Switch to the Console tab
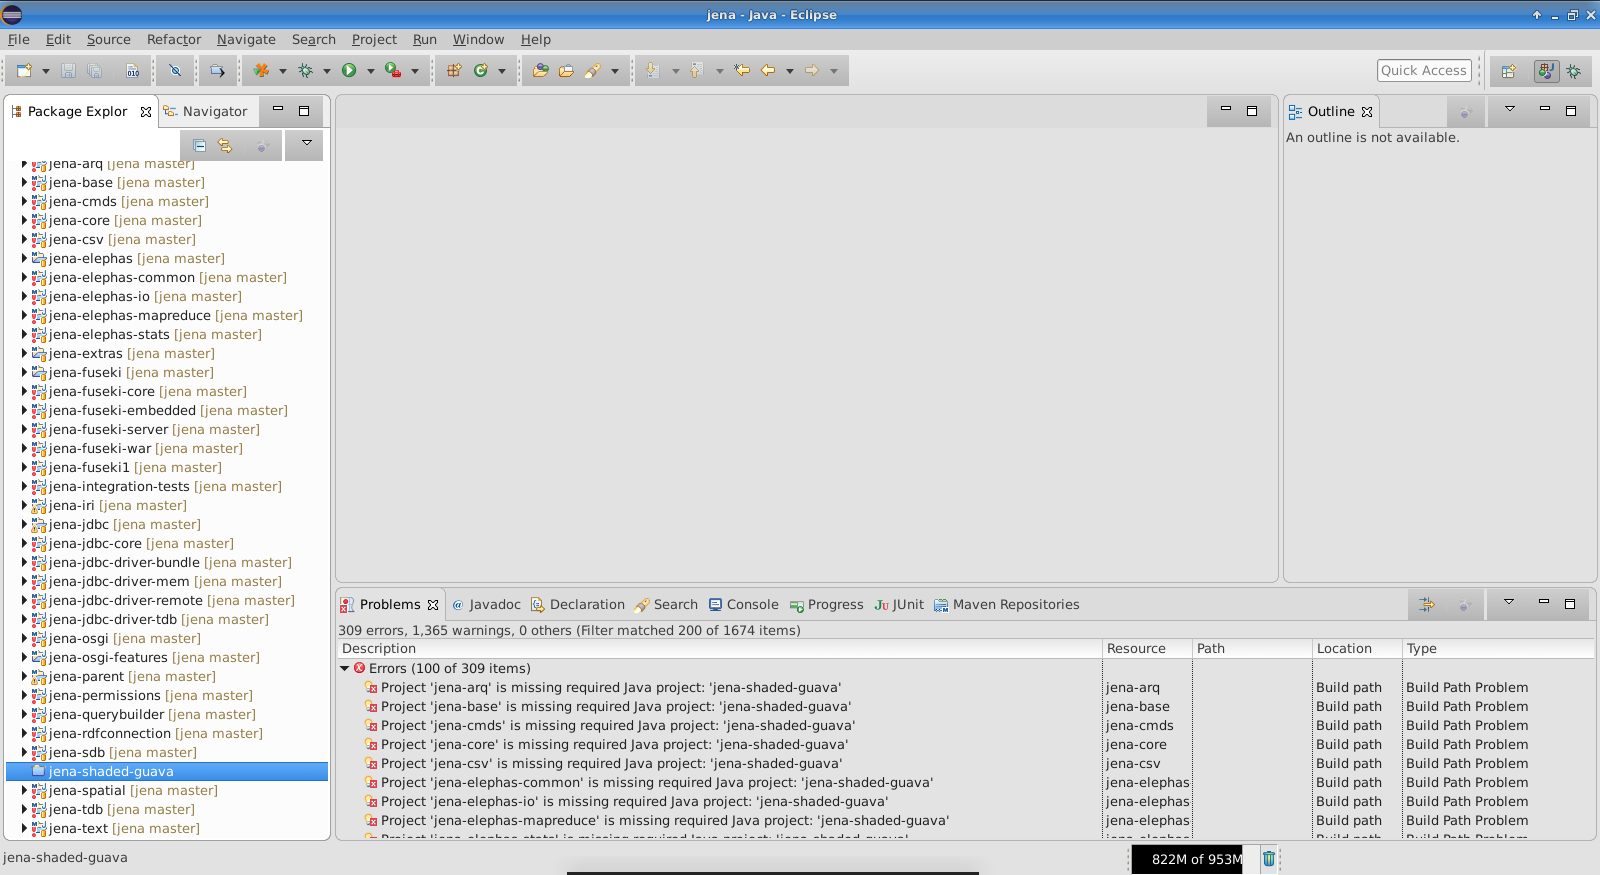The height and width of the screenshot is (875, 1600). 743,605
